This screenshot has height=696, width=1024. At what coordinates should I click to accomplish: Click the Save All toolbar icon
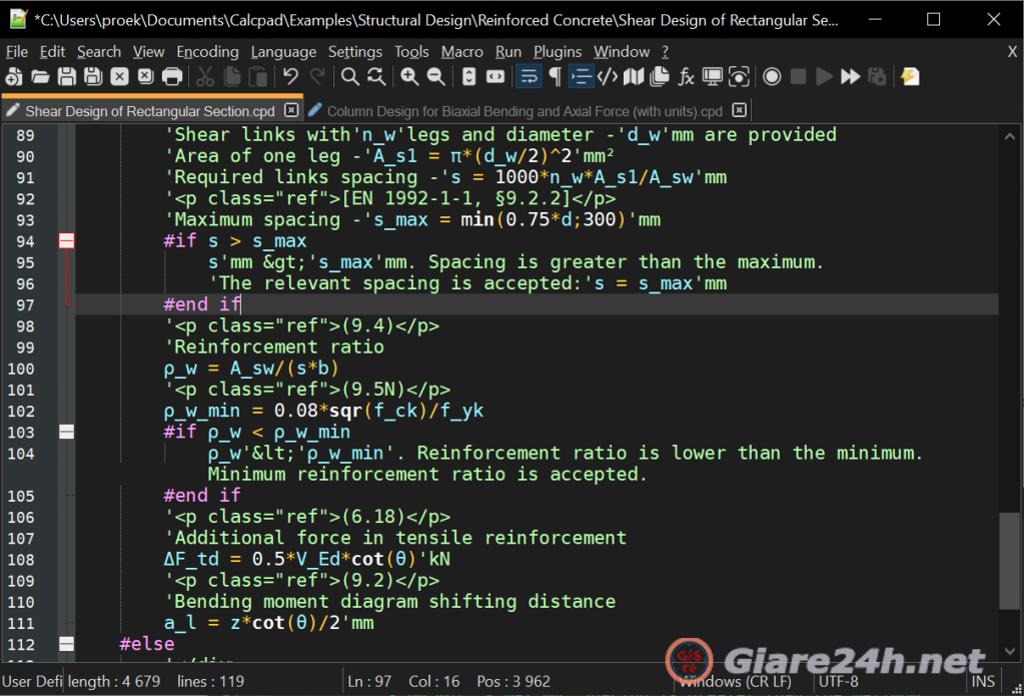point(93,77)
